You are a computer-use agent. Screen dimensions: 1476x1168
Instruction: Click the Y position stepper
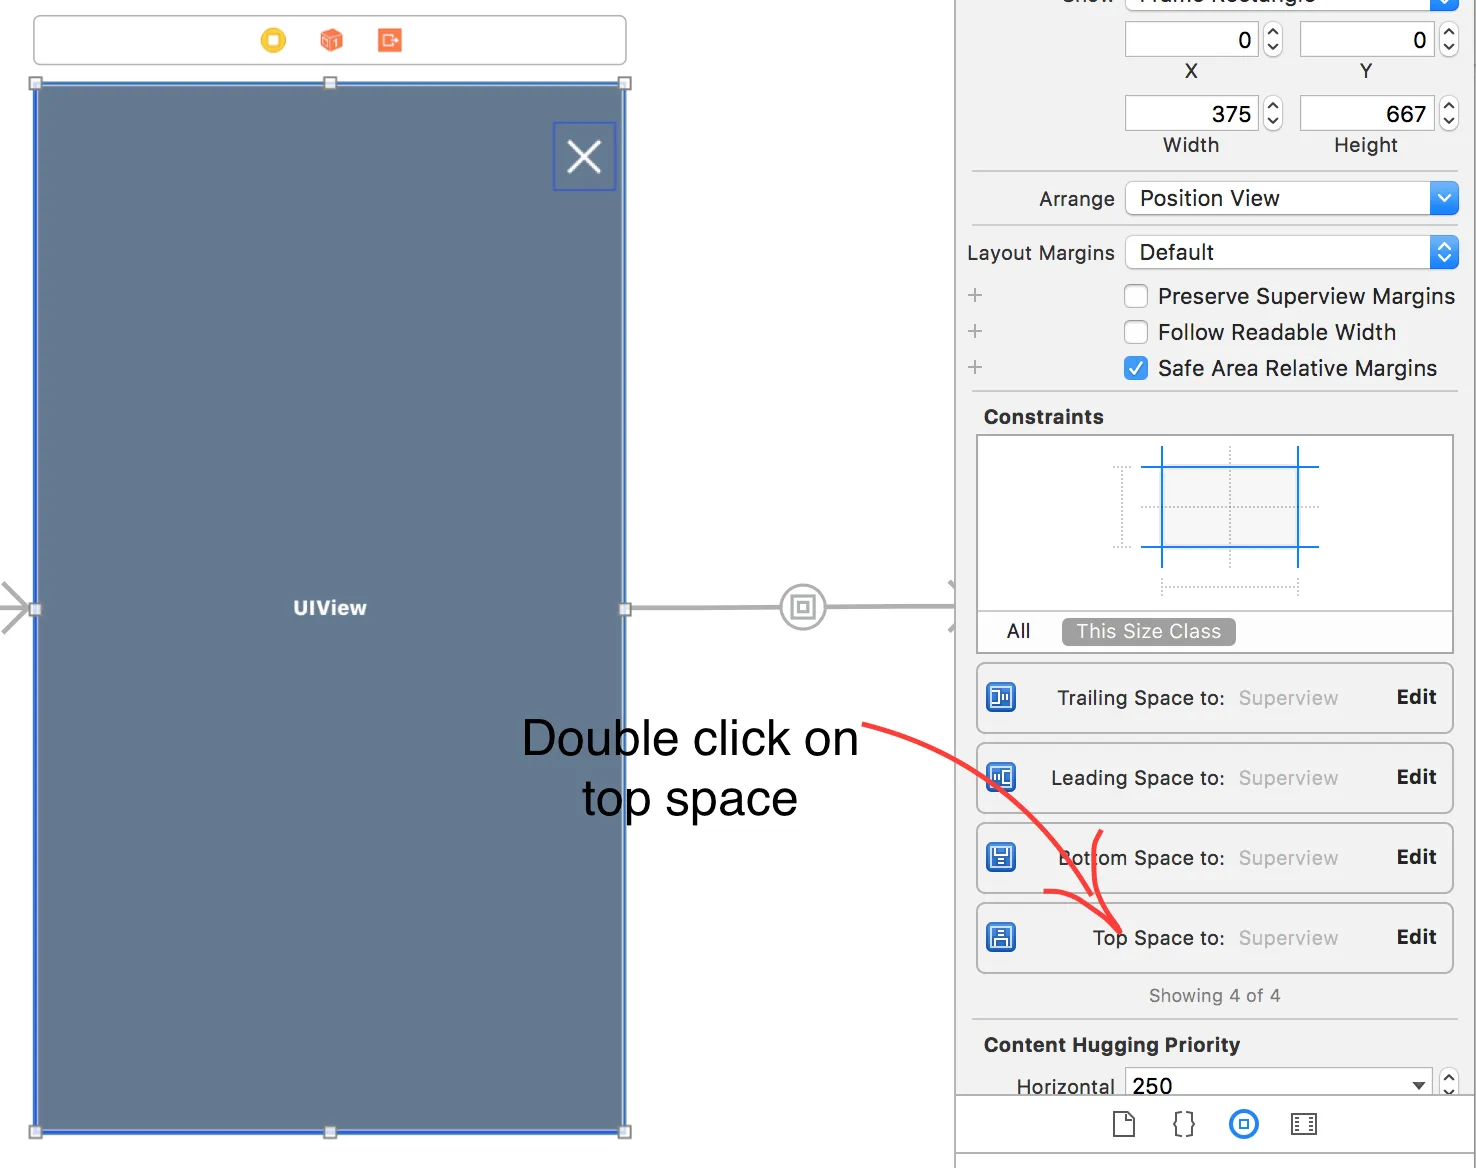tap(1448, 40)
